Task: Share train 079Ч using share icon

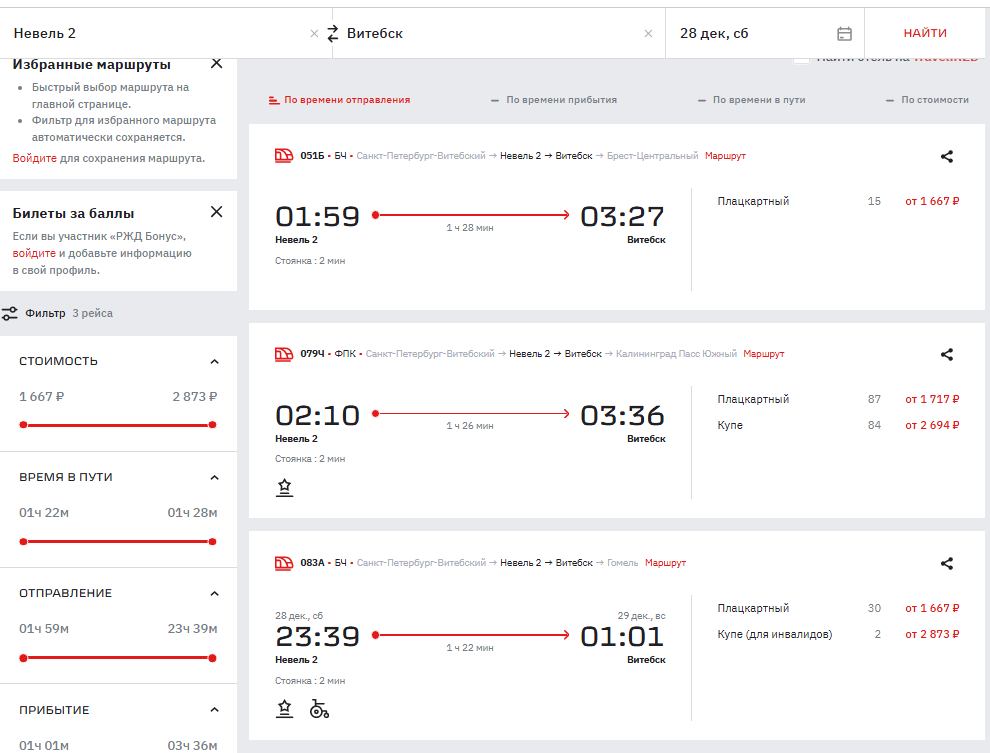Action: [947, 354]
